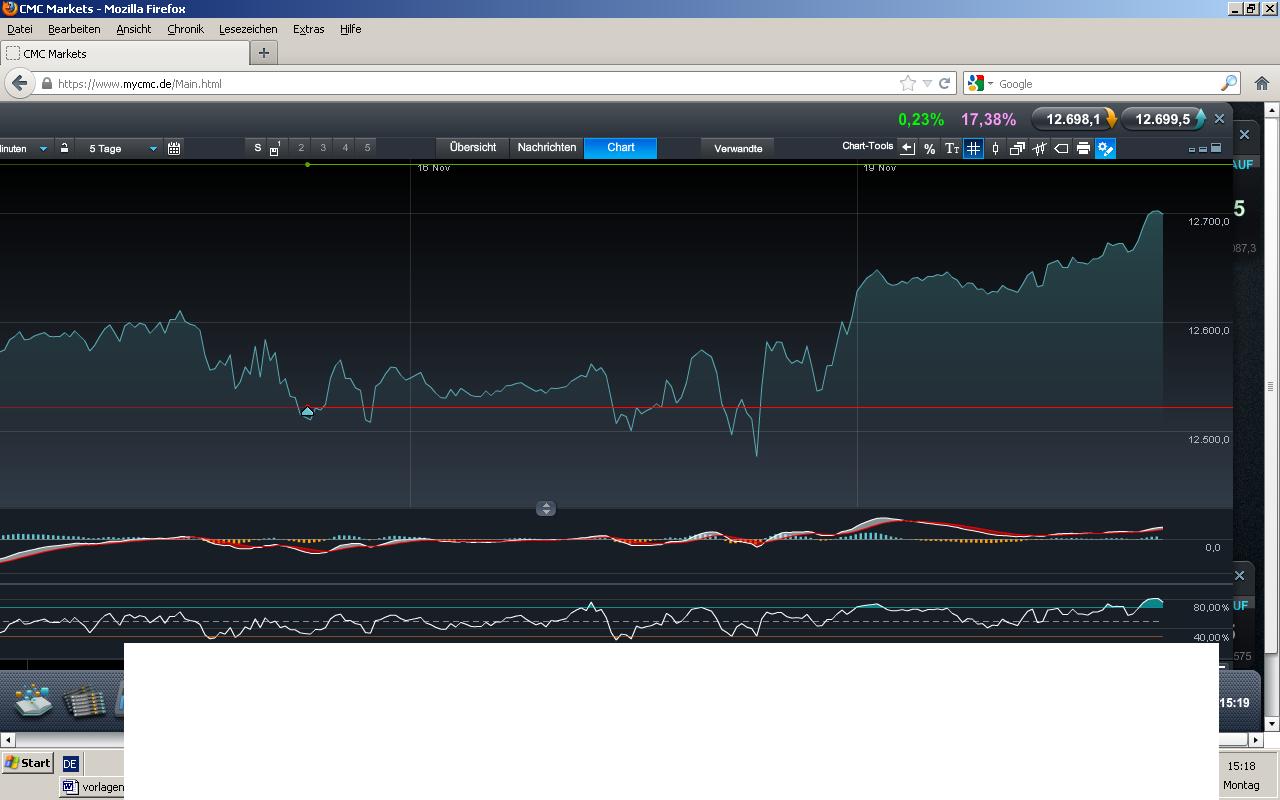1280x800 pixels.
Task: Open the Ansicht menu
Action: click(133, 29)
